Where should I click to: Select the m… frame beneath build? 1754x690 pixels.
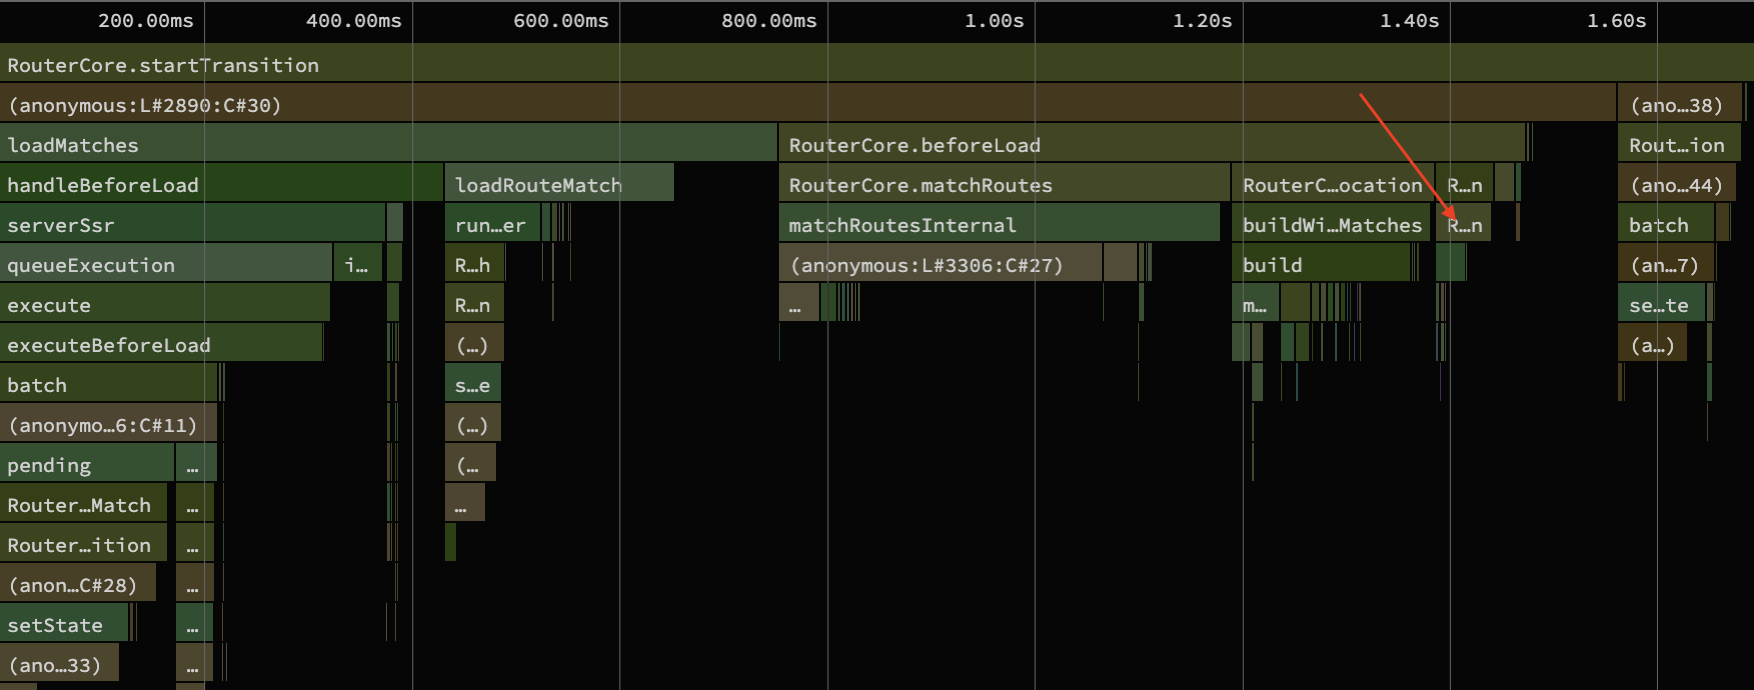(1256, 305)
